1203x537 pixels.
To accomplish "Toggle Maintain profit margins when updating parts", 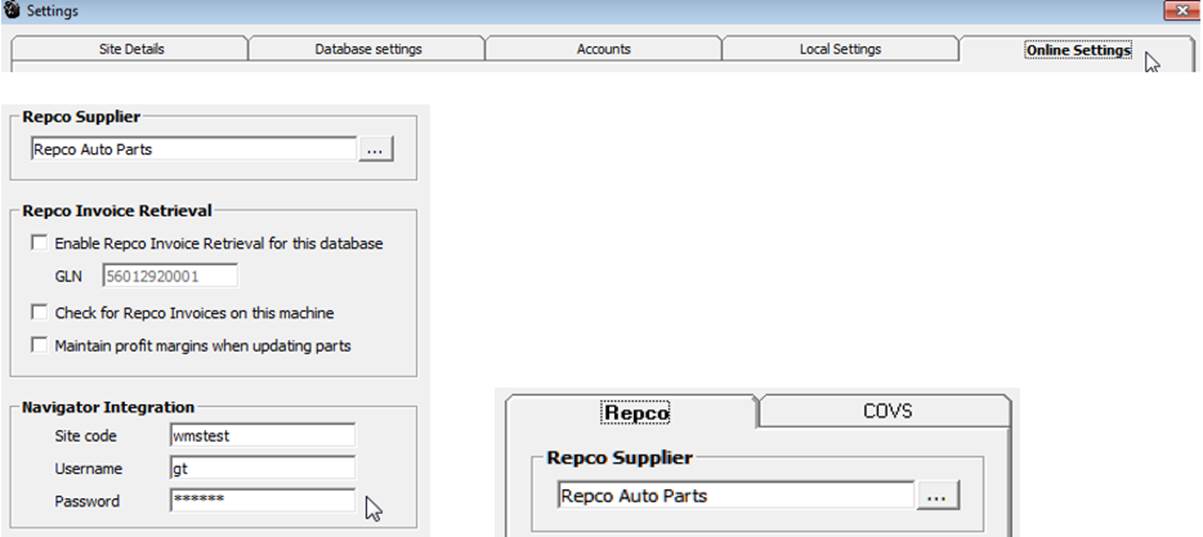I will (x=39, y=346).
